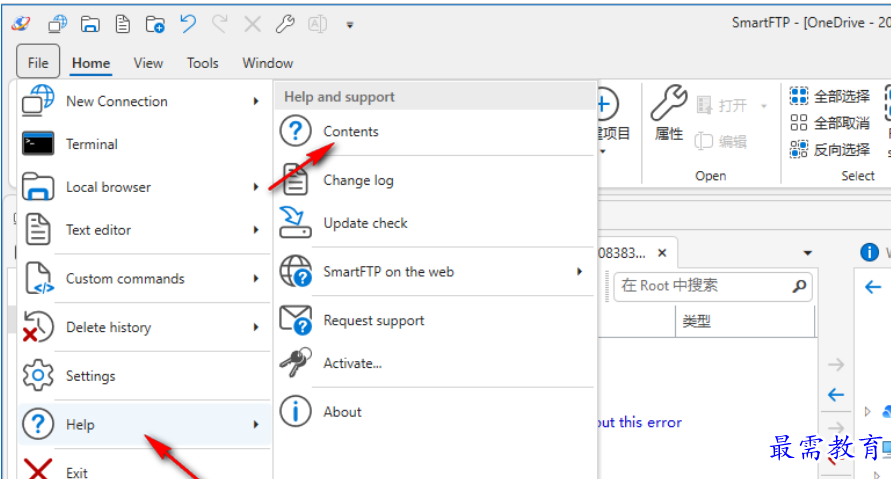Image resolution: width=891 pixels, height=479 pixels.
Task: Select Text editor menu entry
Action: 144,230
